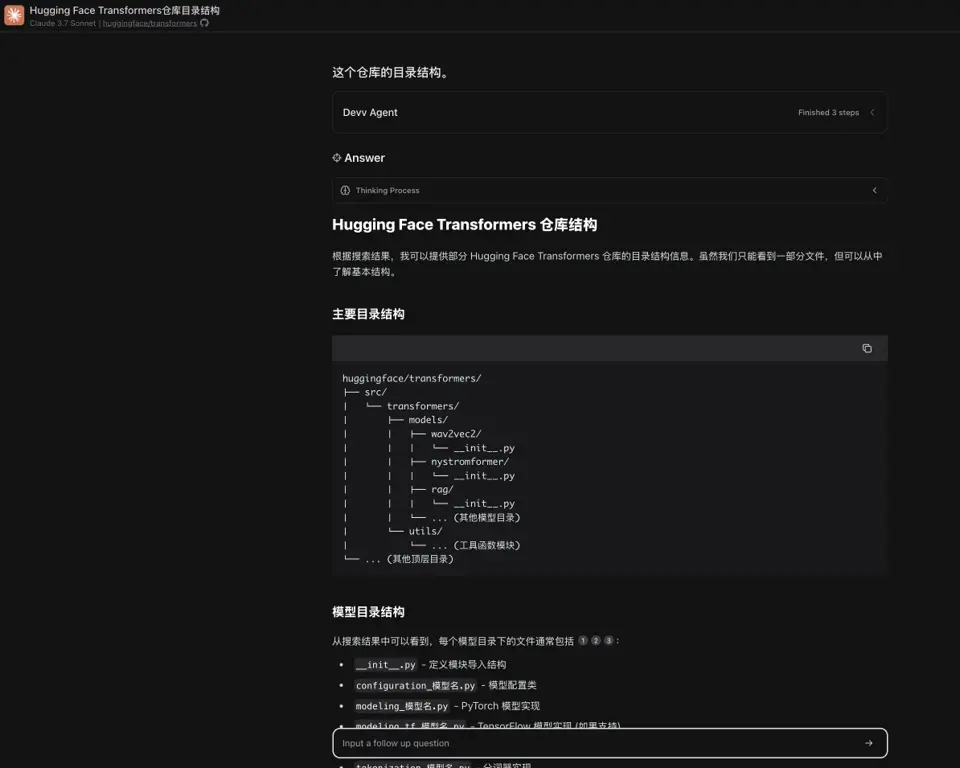Screen dimensions: 960x768
Task: Click 'huggingface/transformers/' root line in code
Action: tap(411, 378)
